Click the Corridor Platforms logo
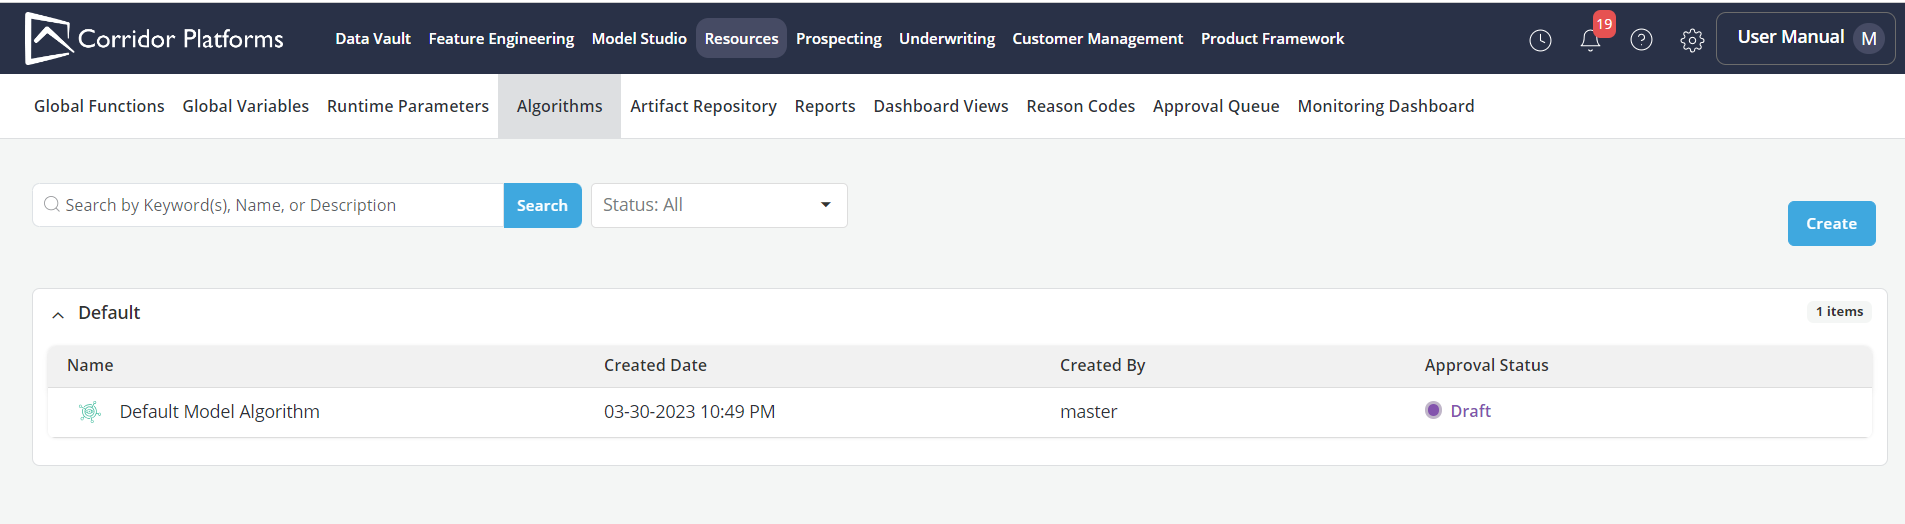Image resolution: width=1905 pixels, height=524 pixels. [x=154, y=38]
